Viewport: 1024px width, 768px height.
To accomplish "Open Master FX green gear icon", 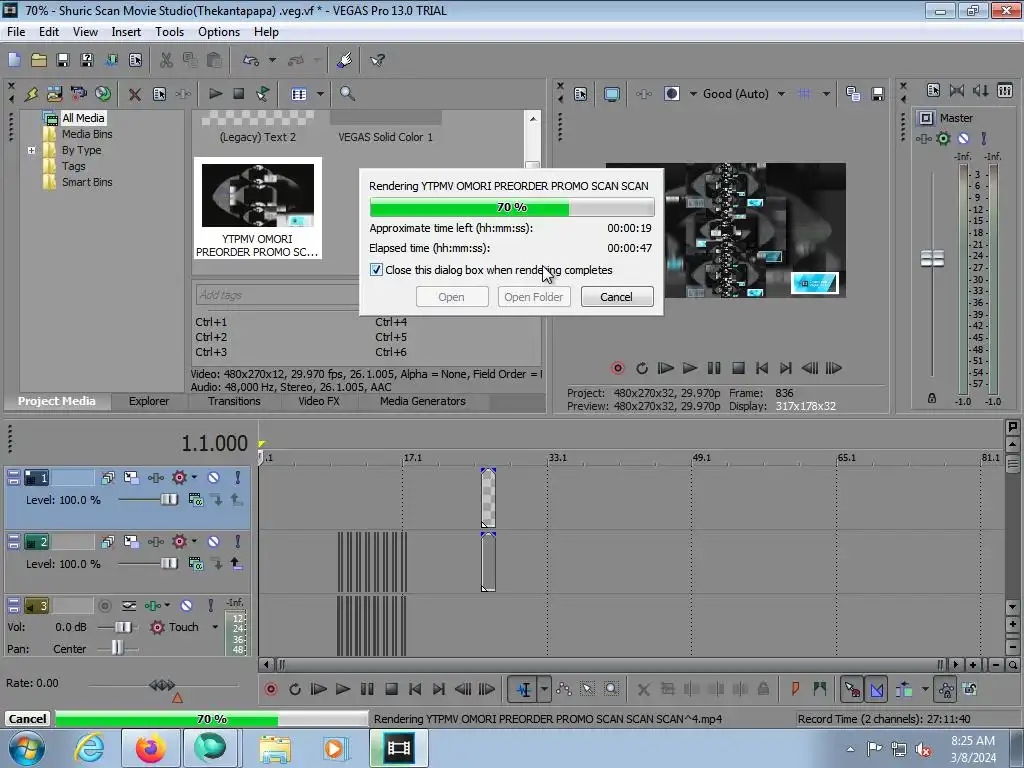I will (943, 138).
